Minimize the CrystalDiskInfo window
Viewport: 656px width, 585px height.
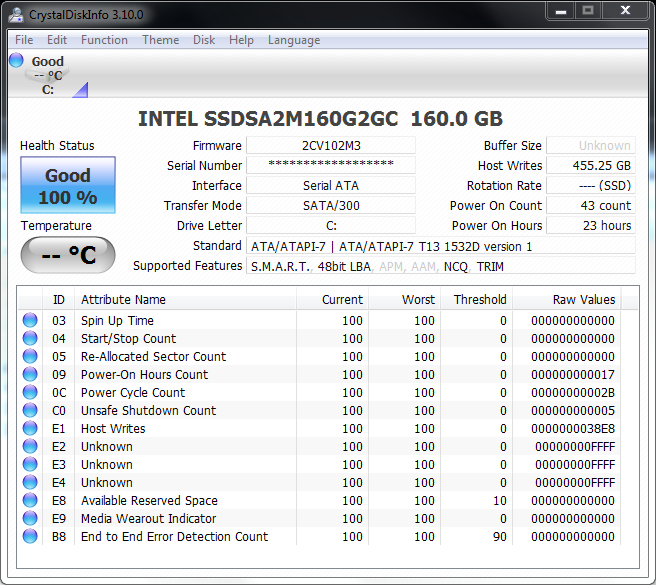(x=561, y=11)
